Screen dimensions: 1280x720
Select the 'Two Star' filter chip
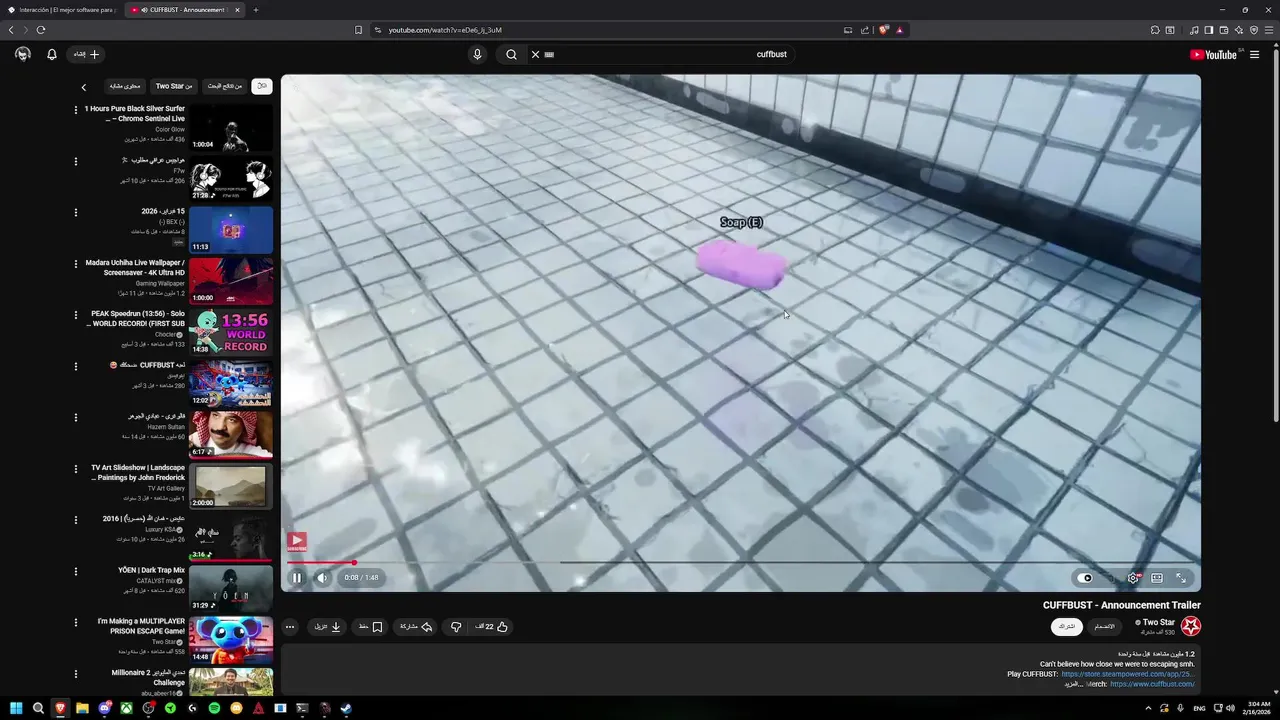[x=174, y=87]
